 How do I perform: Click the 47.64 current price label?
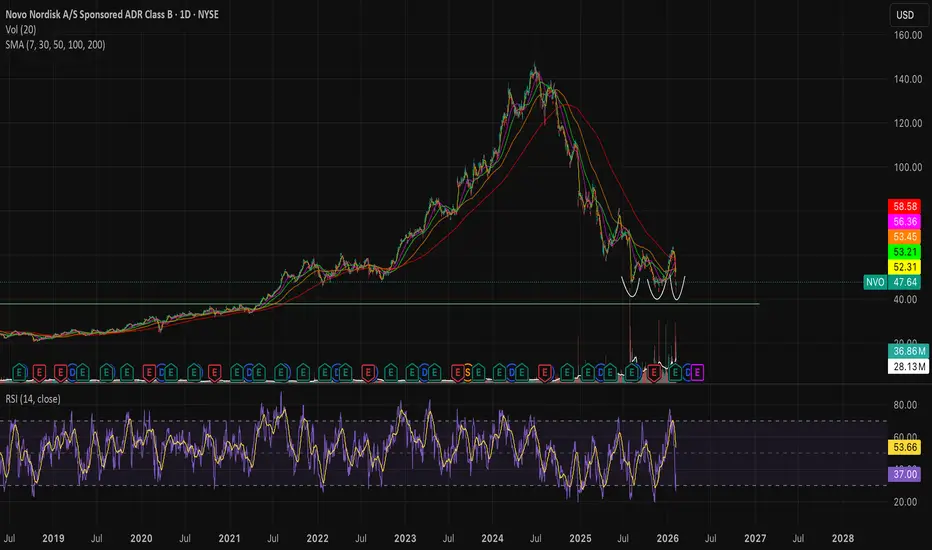905,282
